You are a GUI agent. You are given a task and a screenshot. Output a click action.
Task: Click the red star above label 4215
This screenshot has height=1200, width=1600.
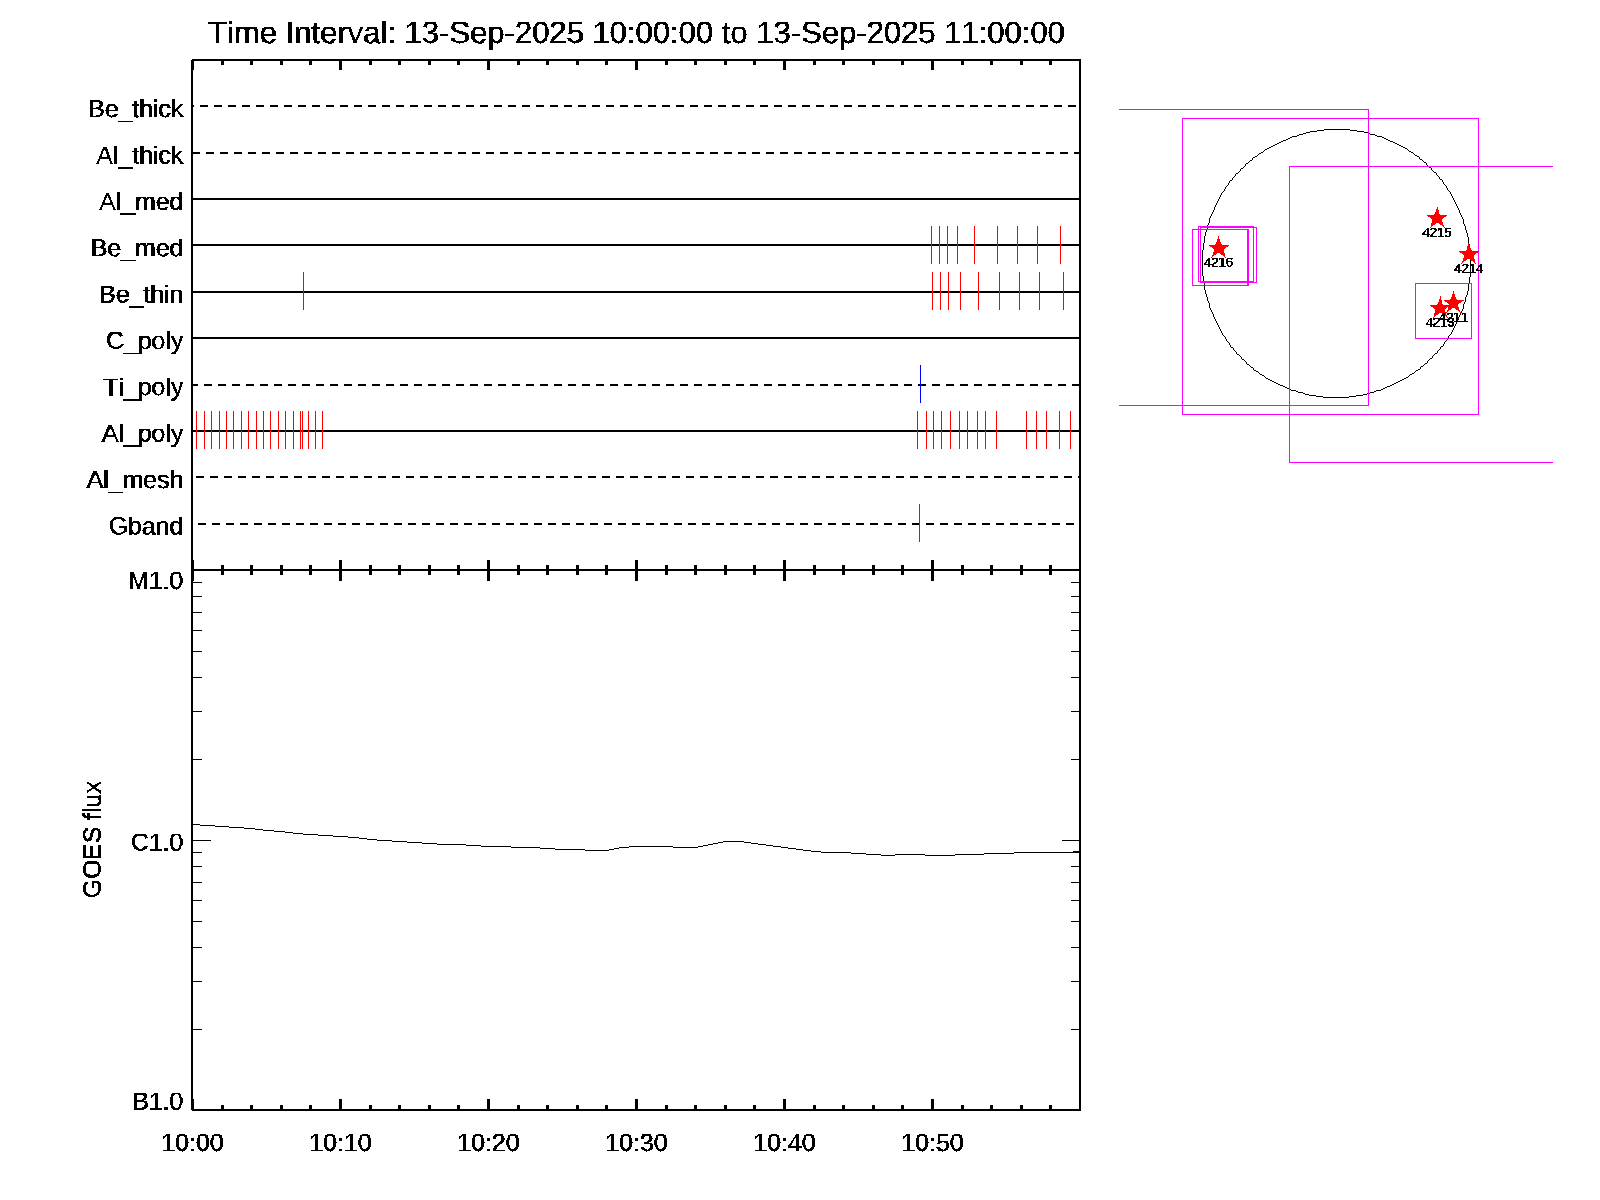(x=1436, y=218)
